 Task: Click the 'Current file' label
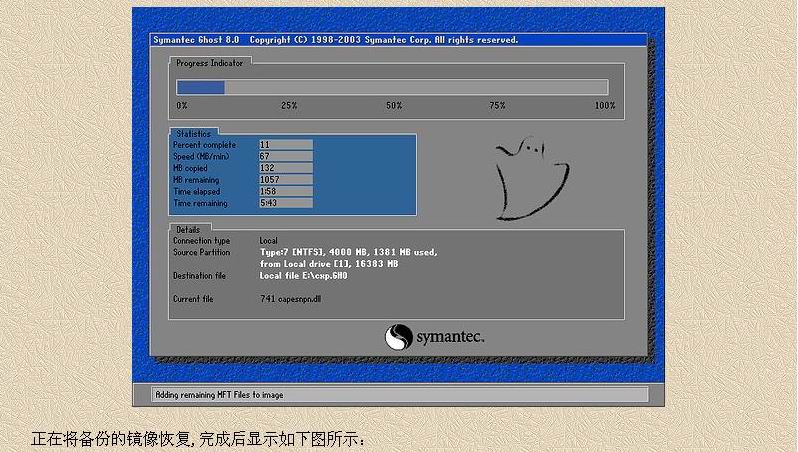pyautogui.click(x=193, y=299)
